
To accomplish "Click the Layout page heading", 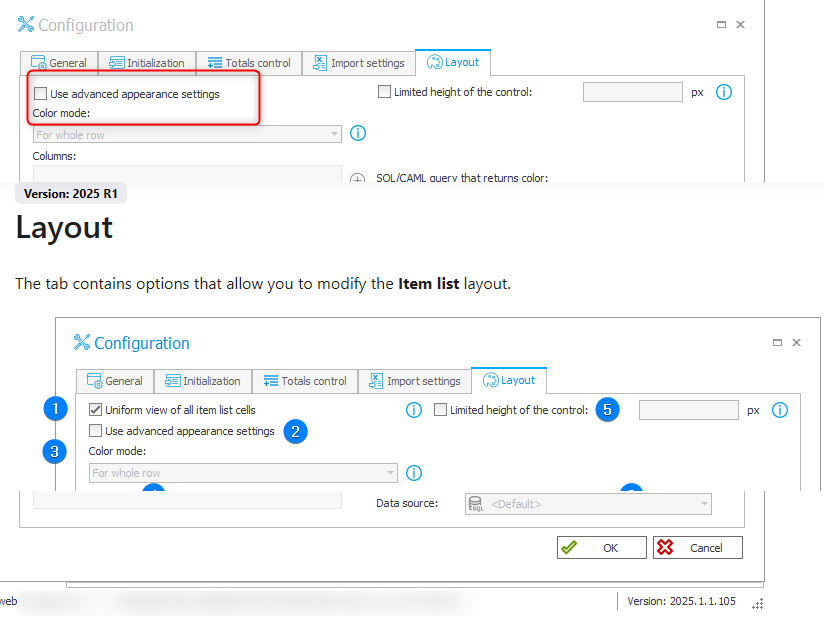I will 65,228.
